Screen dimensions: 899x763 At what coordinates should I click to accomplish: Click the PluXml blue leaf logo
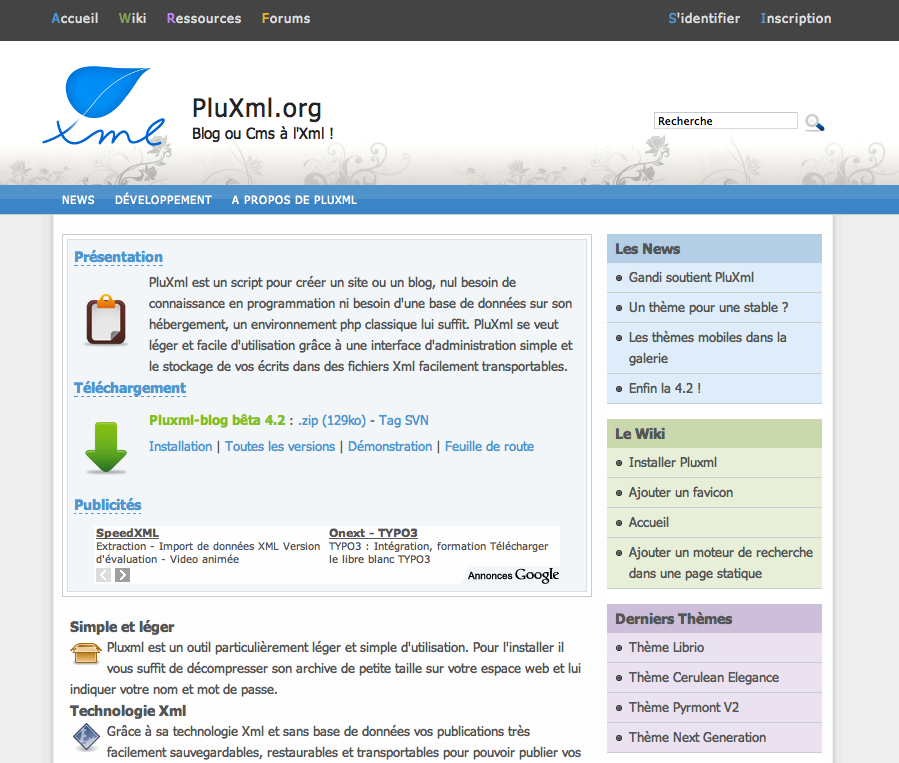pos(104,106)
